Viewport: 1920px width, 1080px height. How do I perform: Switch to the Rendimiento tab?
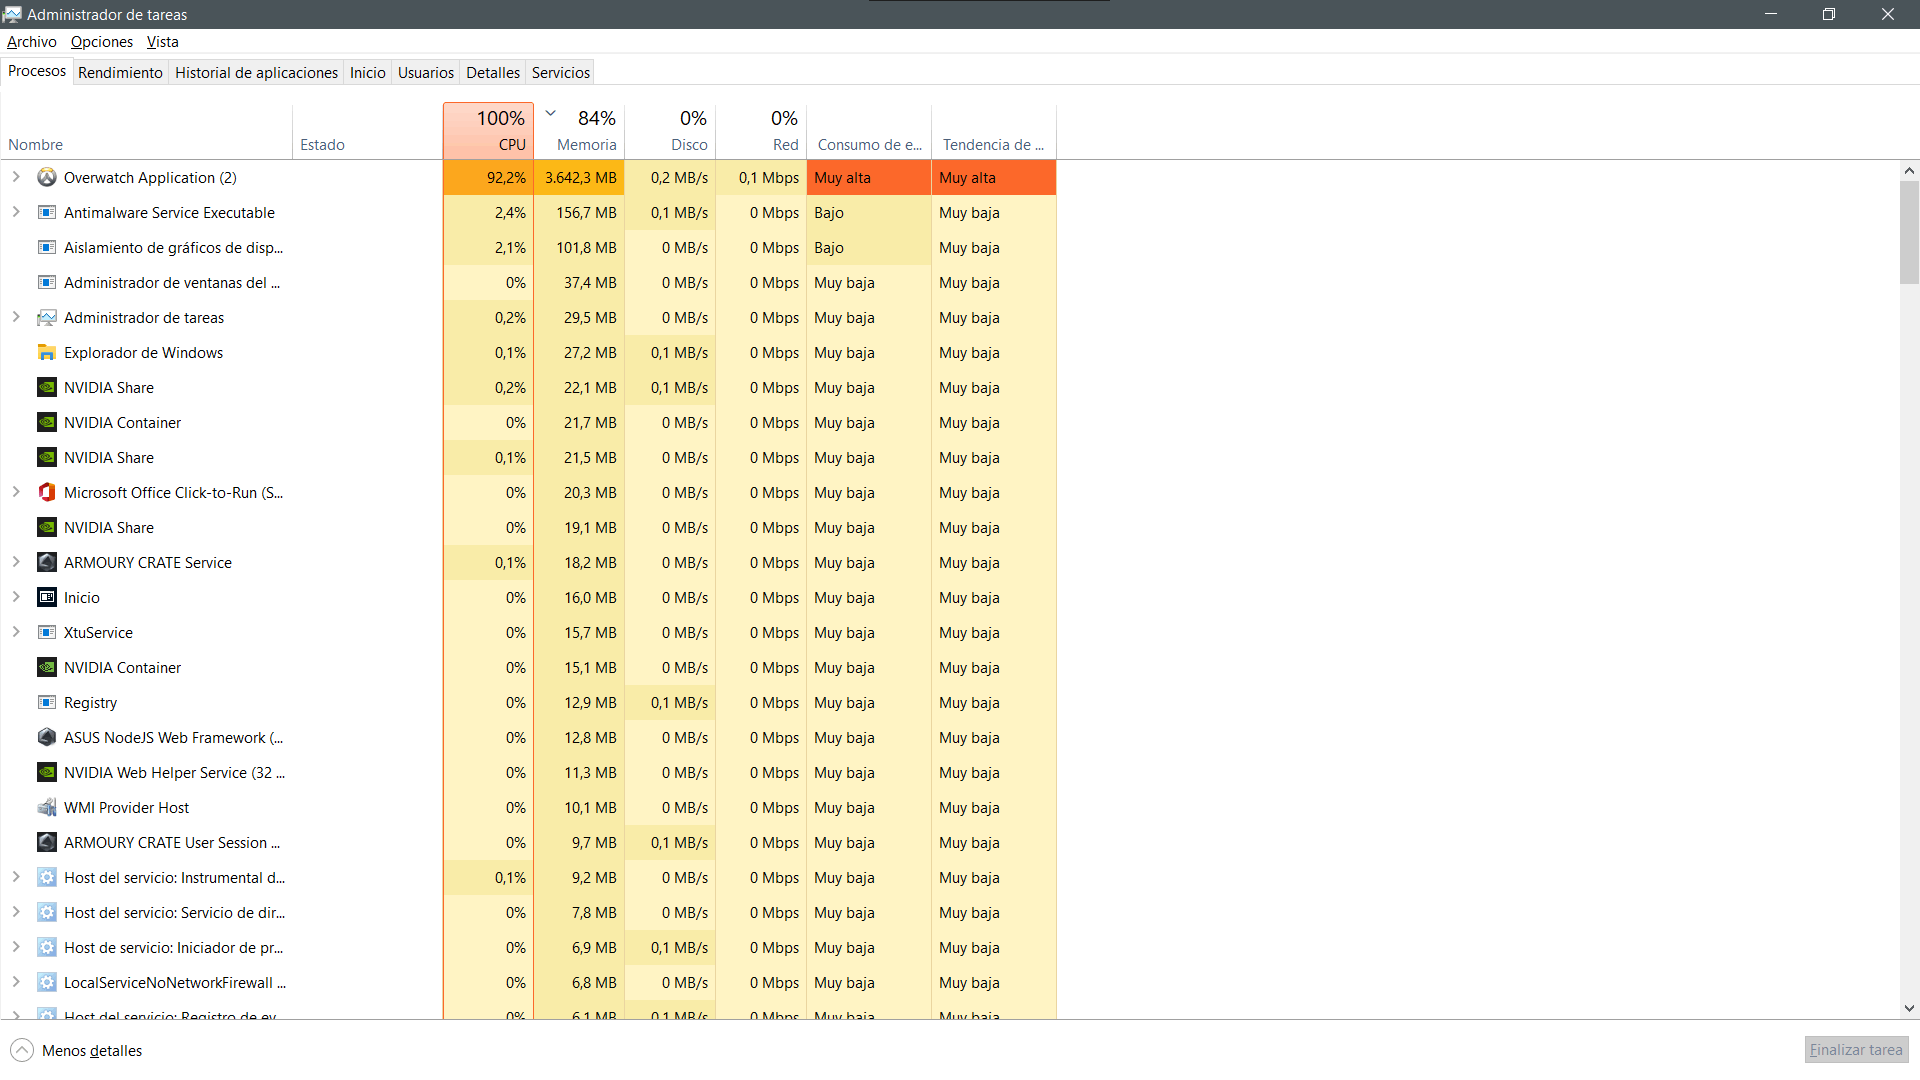coord(120,72)
